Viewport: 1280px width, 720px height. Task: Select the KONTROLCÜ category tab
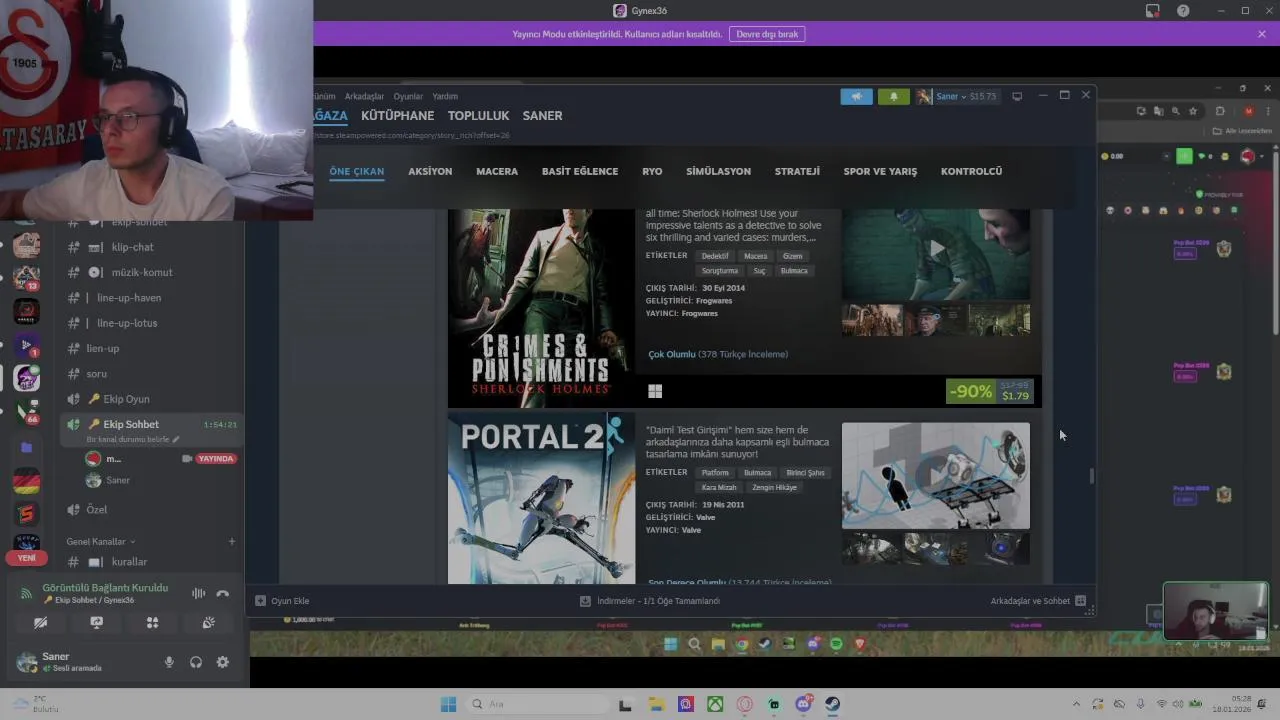point(971,171)
